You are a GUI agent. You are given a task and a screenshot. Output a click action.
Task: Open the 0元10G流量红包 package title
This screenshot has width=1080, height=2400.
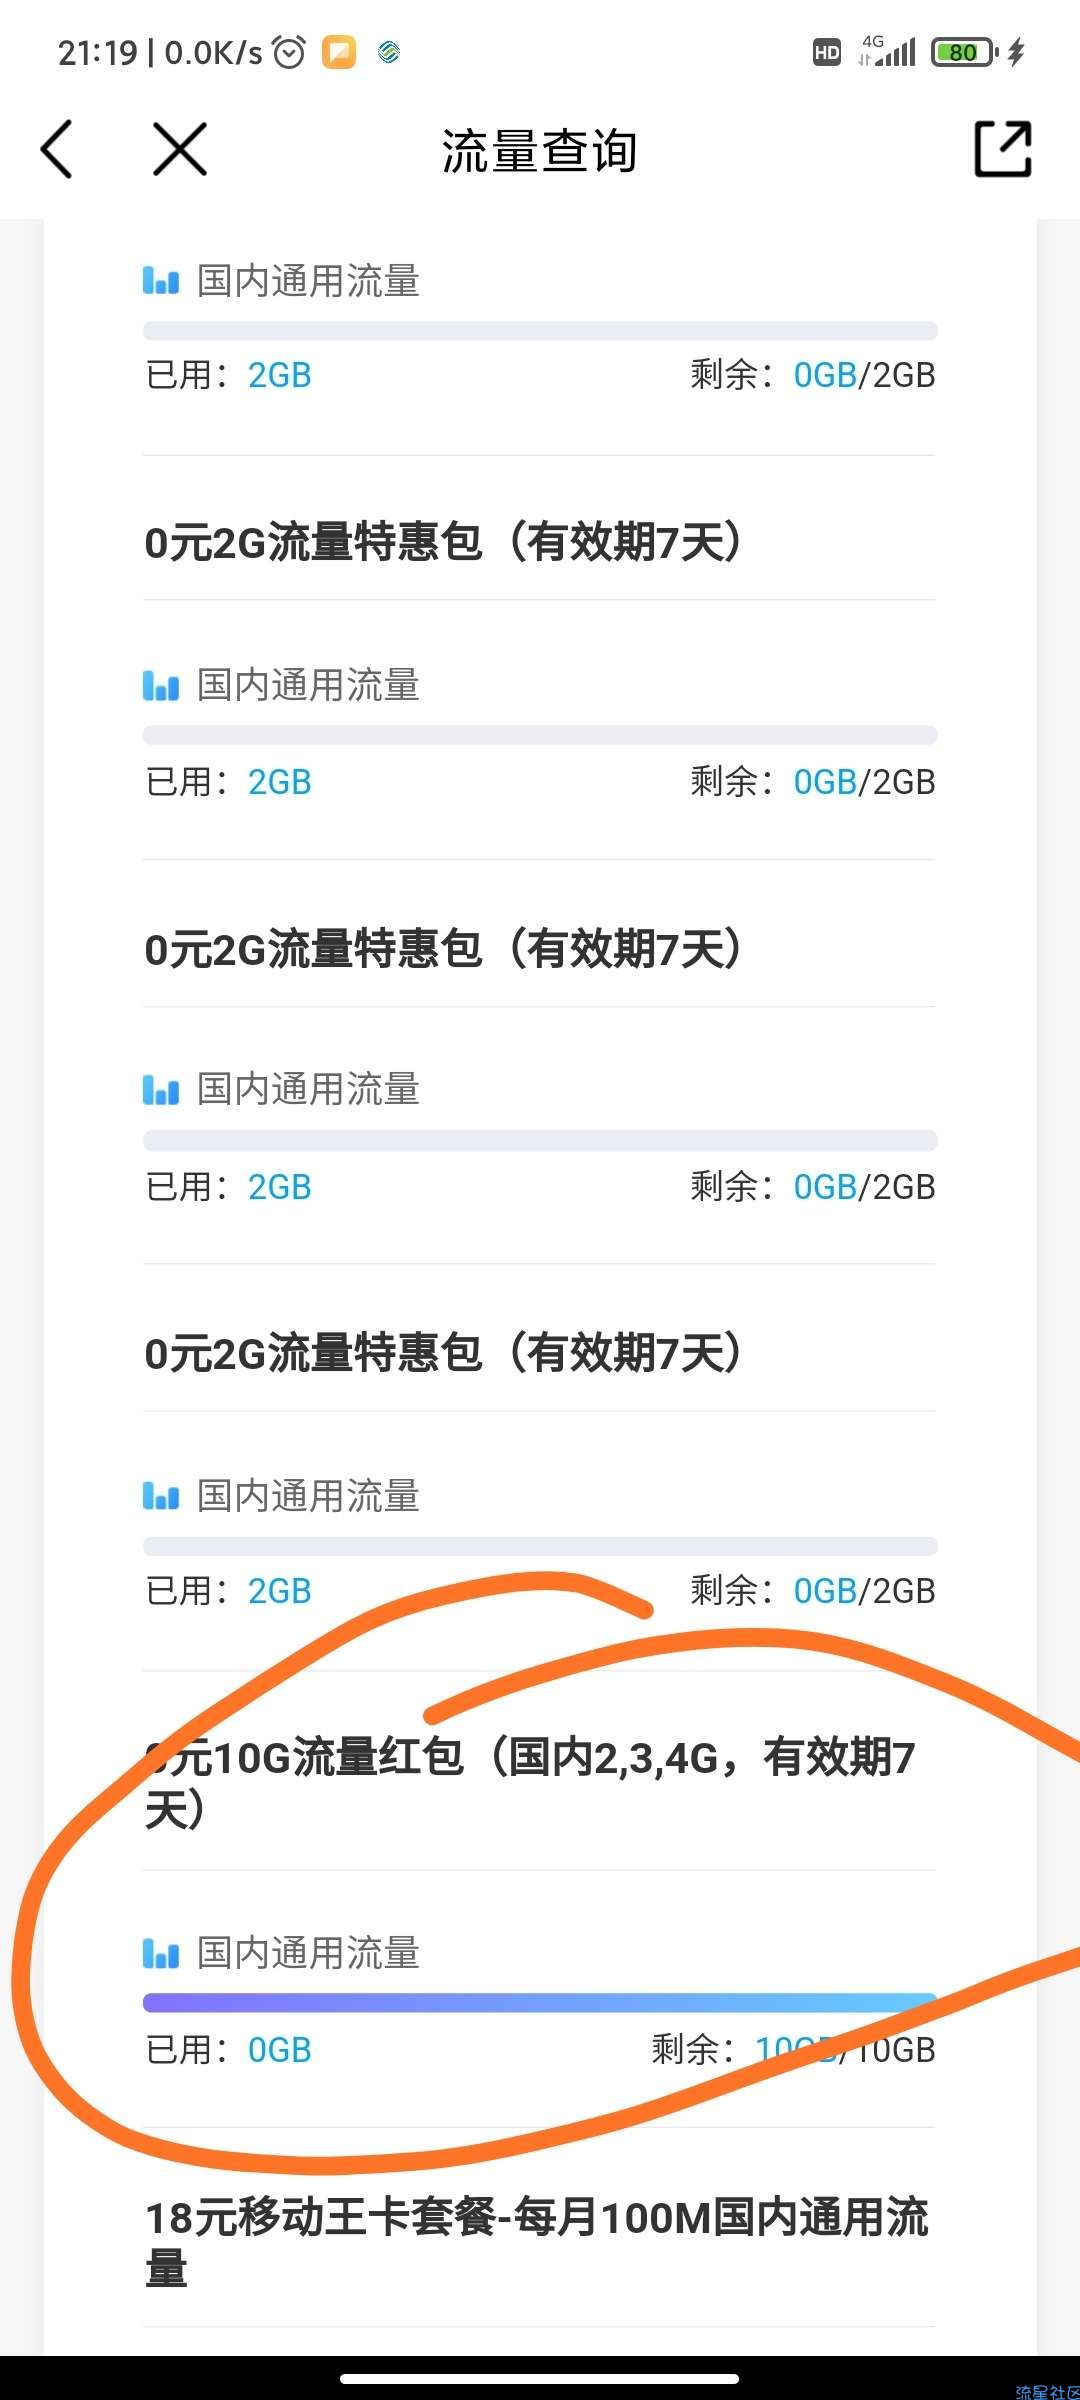530,1783
